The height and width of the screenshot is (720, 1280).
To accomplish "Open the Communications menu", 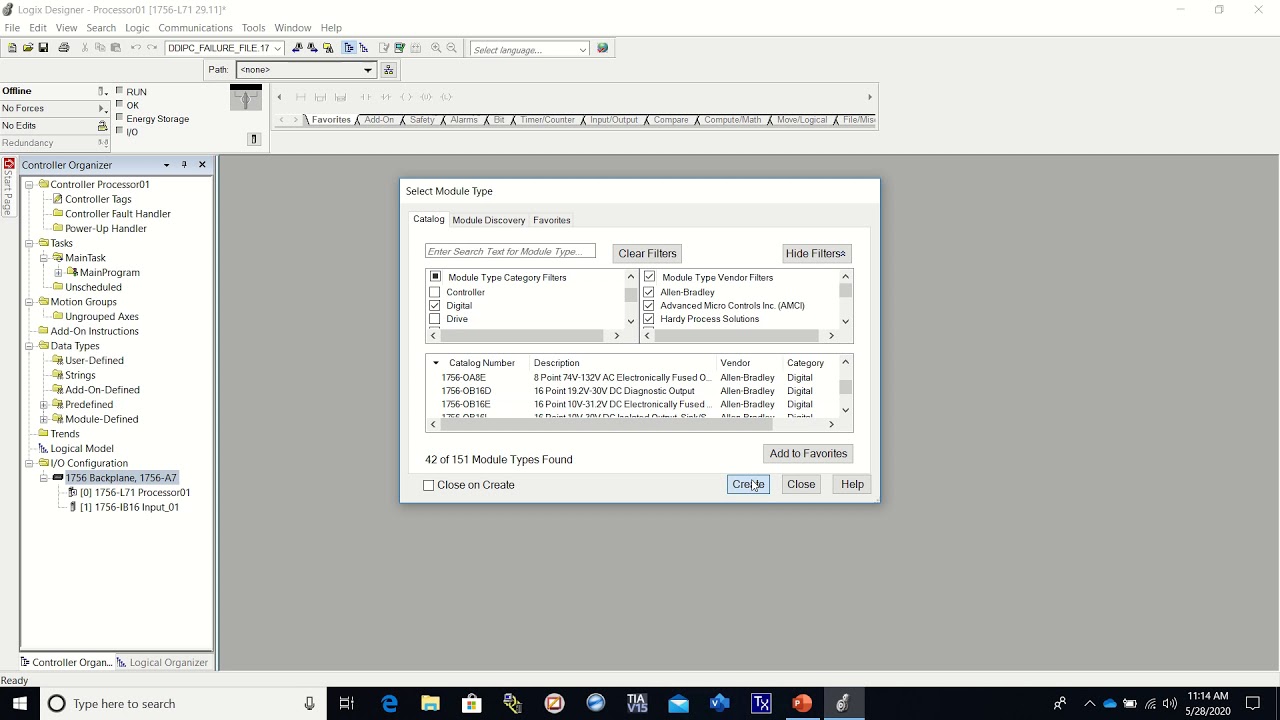I will point(195,28).
